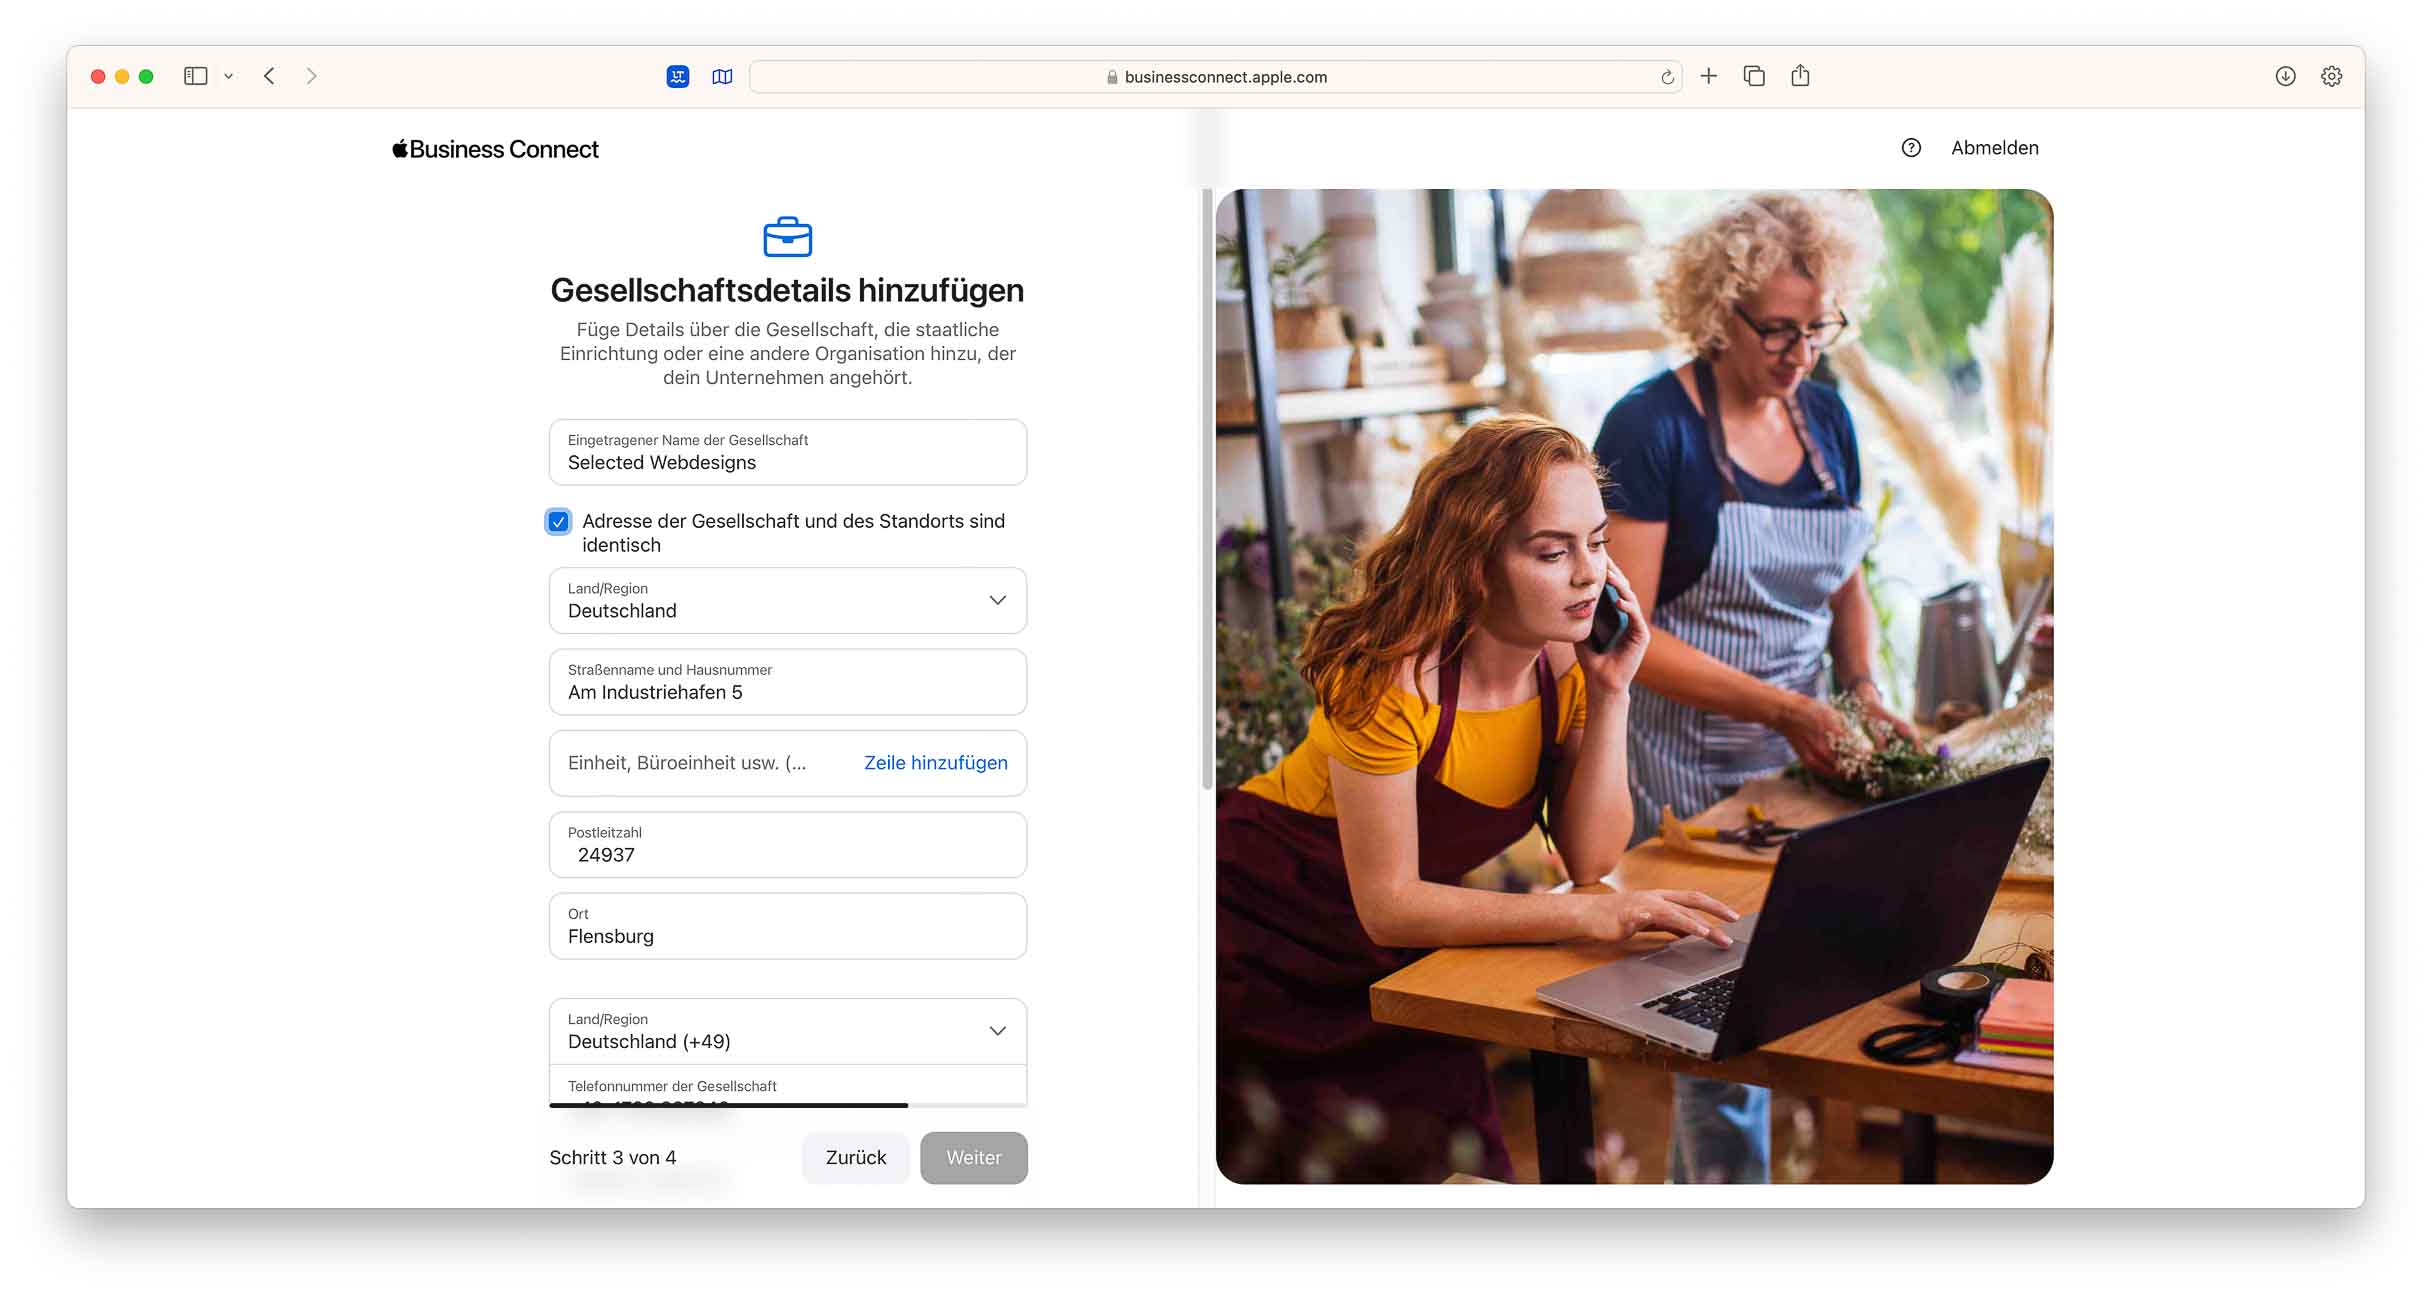This screenshot has width=2432, height=1297.
Task: Click the step progress bar
Action: click(788, 1105)
